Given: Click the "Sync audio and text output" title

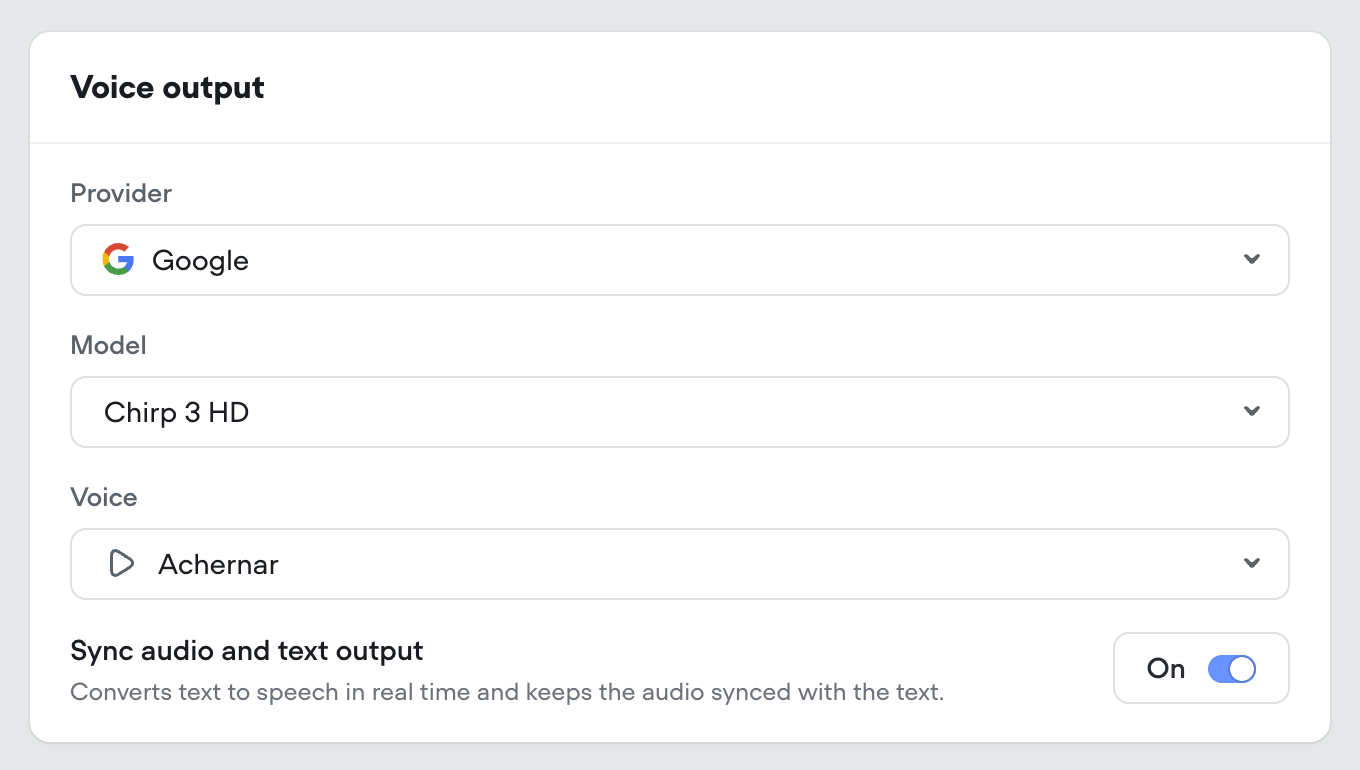Looking at the screenshot, I should [247, 651].
